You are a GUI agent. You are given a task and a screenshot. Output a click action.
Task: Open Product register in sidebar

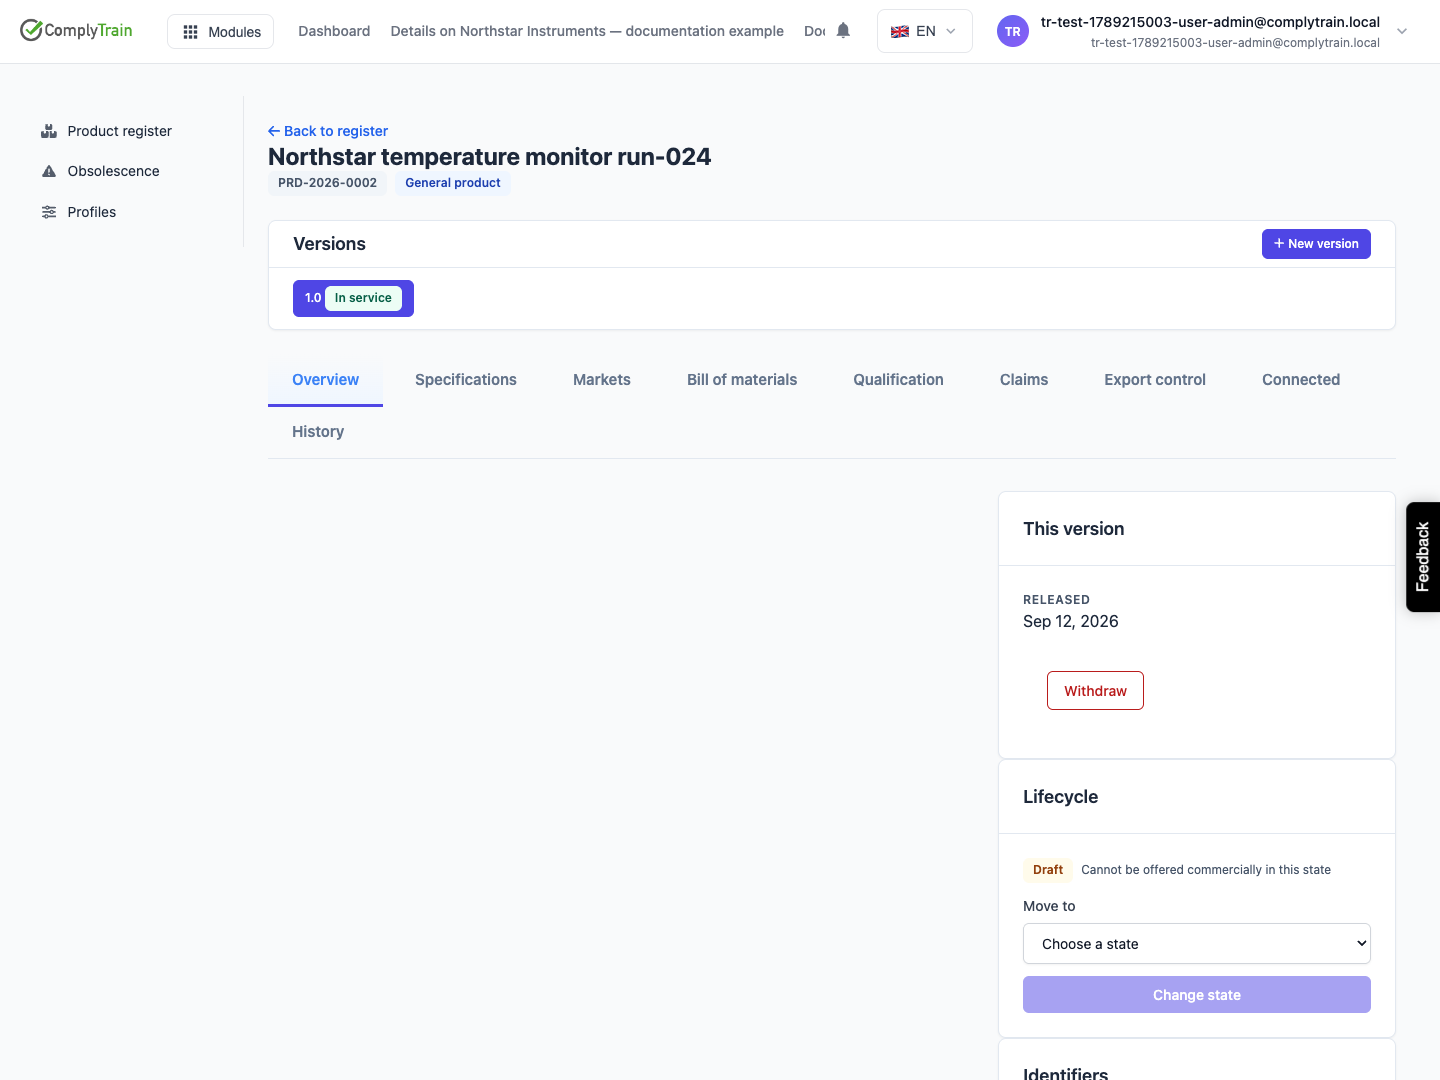120,131
